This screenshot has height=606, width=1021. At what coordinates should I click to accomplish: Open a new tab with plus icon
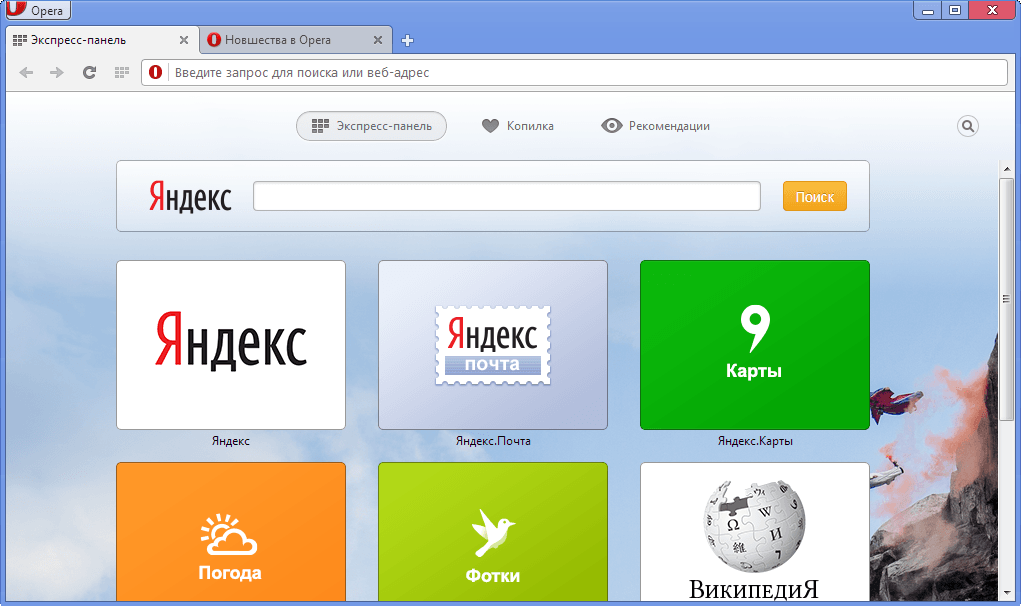point(407,40)
